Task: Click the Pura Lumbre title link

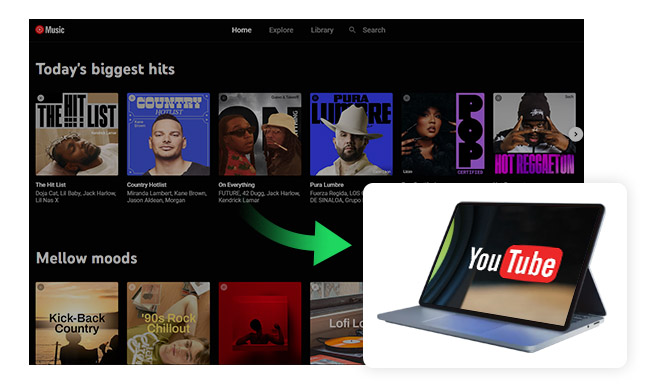Action: pos(327,185)
